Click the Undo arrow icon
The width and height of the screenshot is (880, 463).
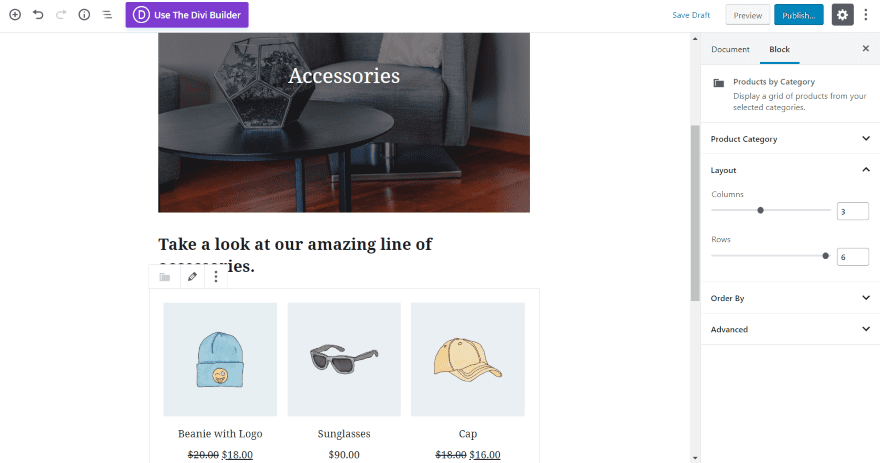coord(38,15)
